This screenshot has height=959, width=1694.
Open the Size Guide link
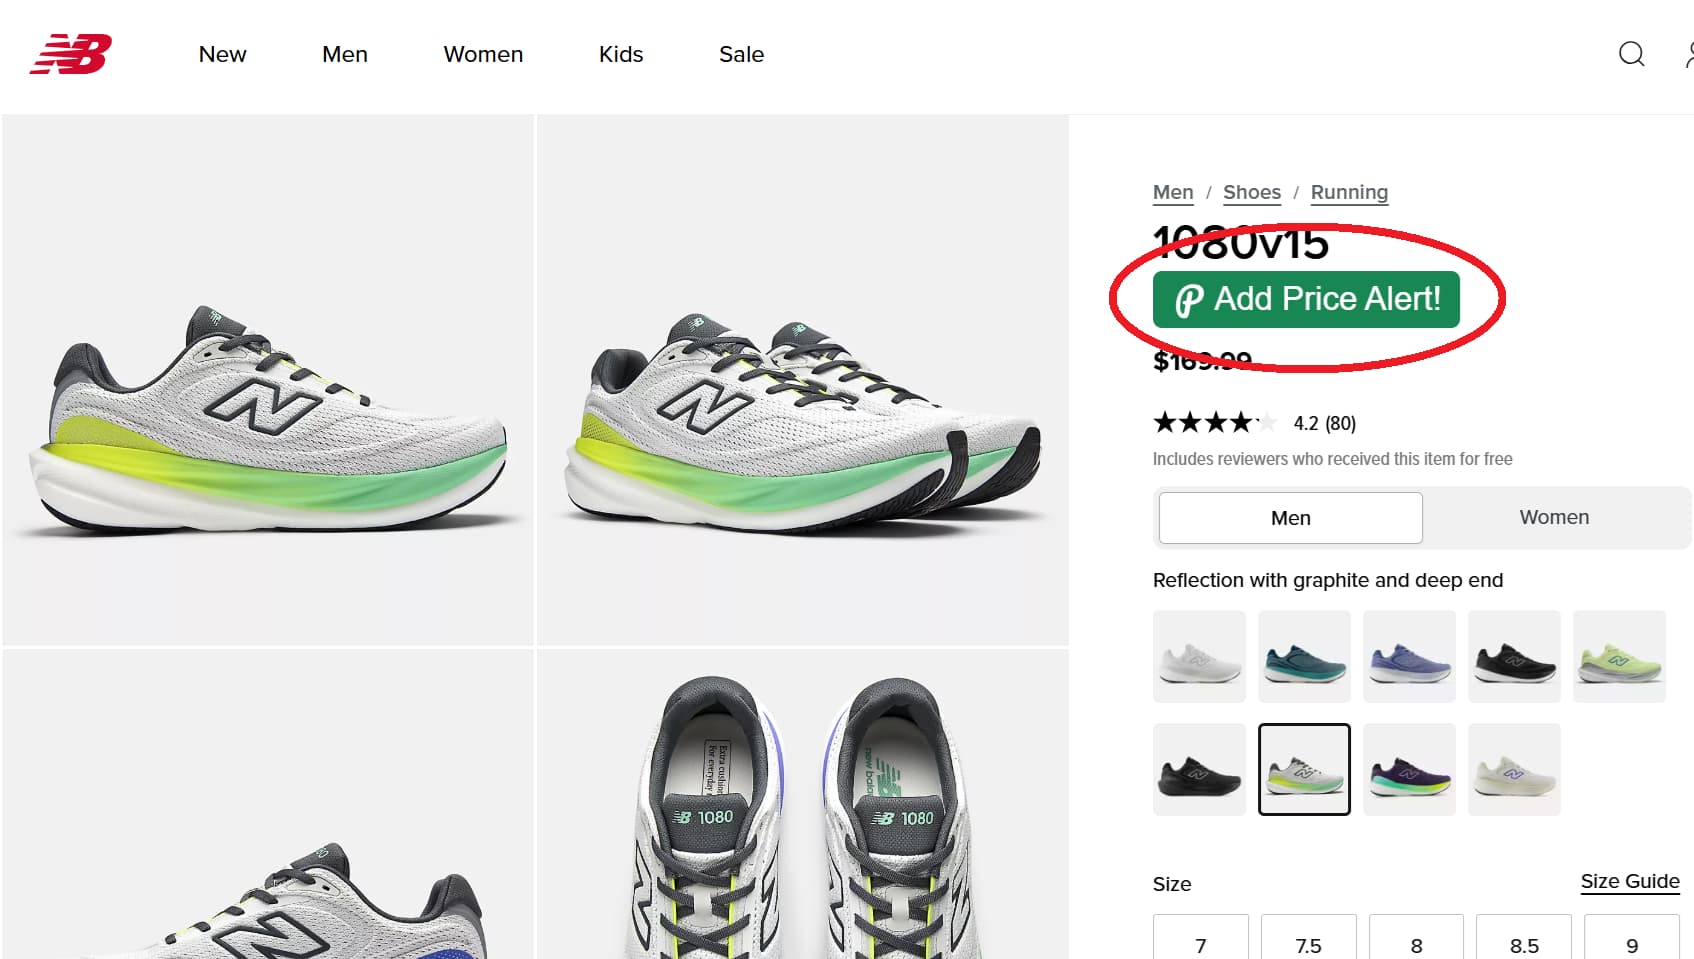pyautogui.click(x=1629, y=881)
